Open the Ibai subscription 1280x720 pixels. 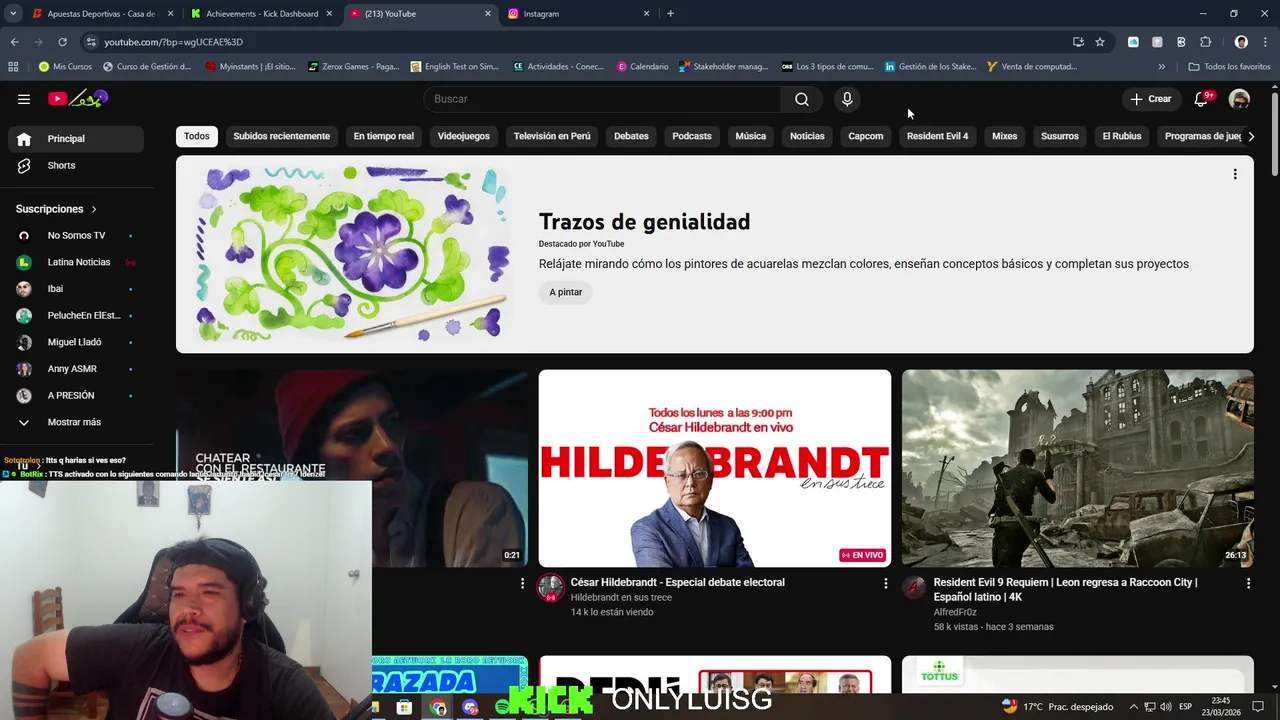(x=76, y=289)
